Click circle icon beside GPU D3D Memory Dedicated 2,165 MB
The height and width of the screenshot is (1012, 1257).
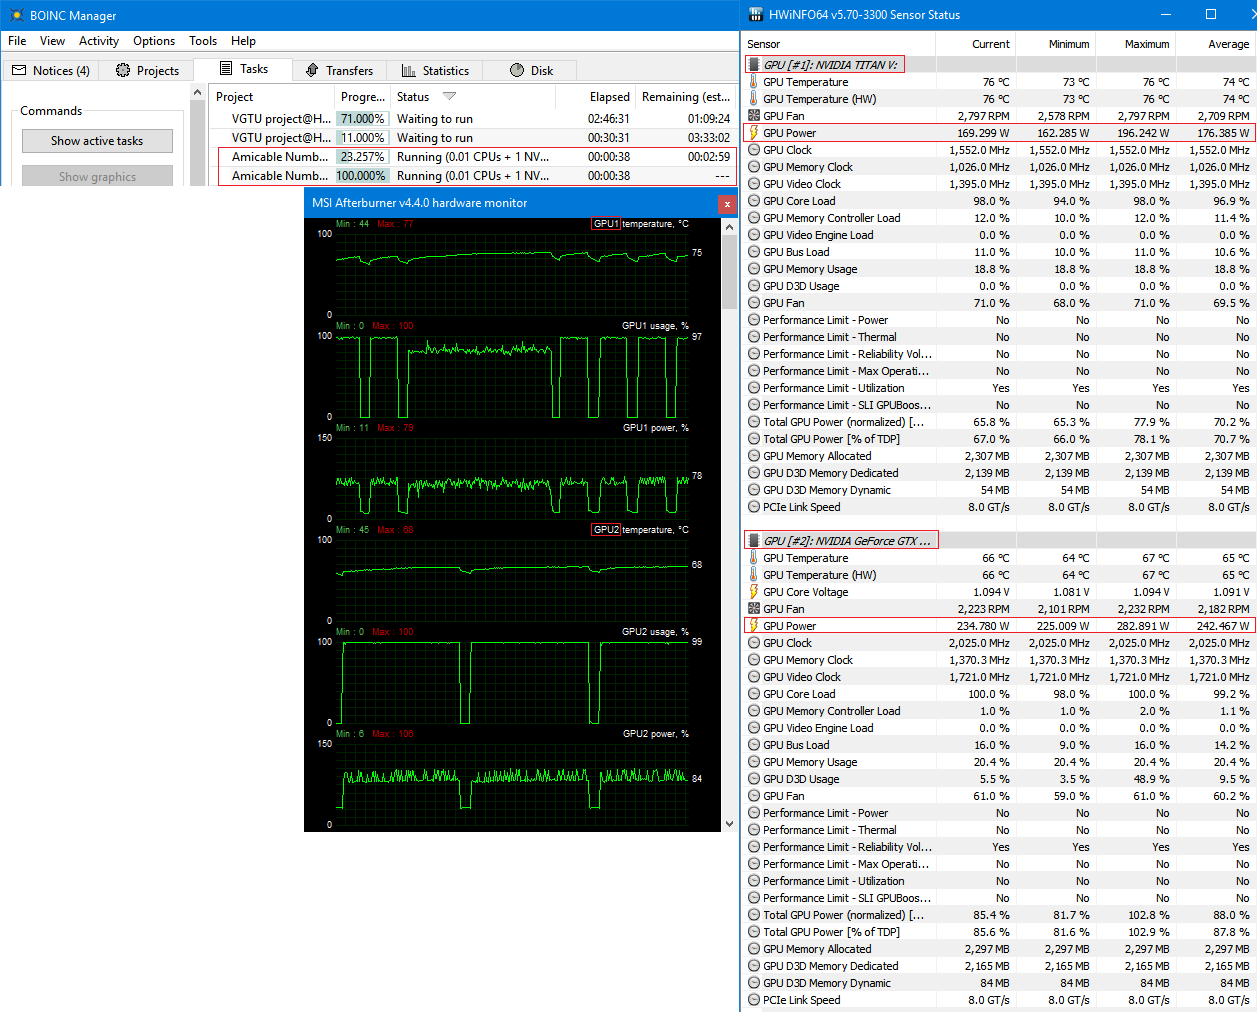pos(754,966)
